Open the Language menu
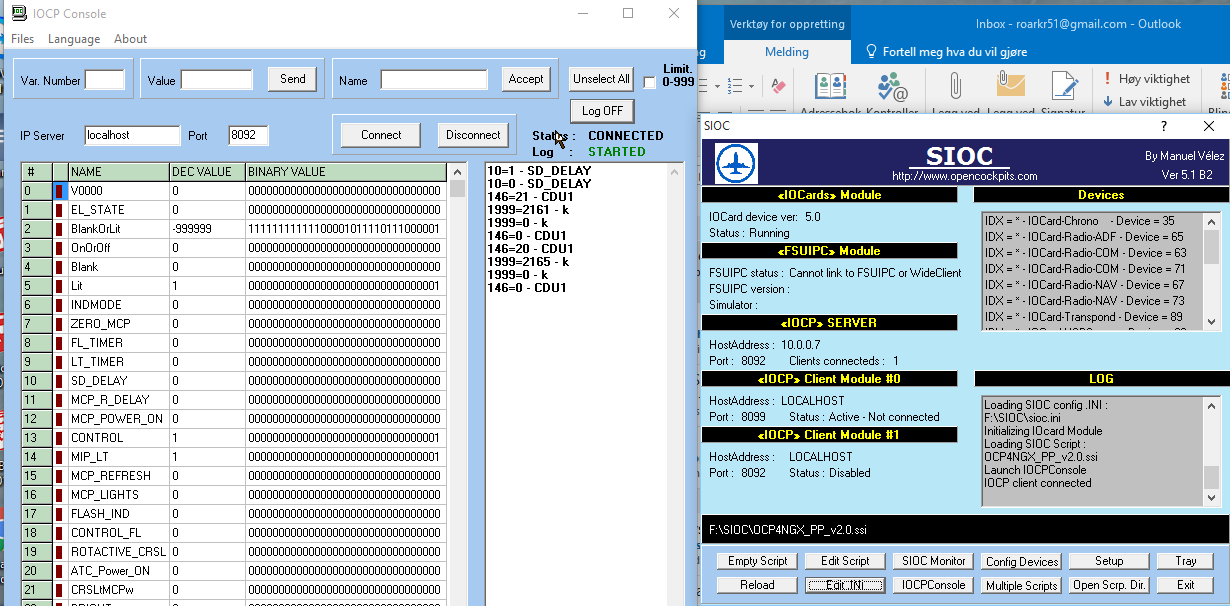The height and width of the screenshot is (606, 1230). (x=74, y=39)
